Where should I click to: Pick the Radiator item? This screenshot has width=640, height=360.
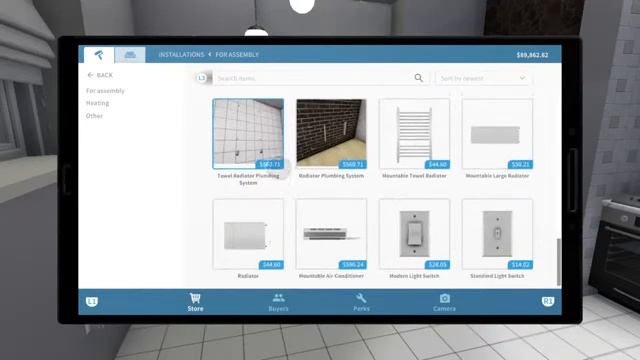point(248,234)
